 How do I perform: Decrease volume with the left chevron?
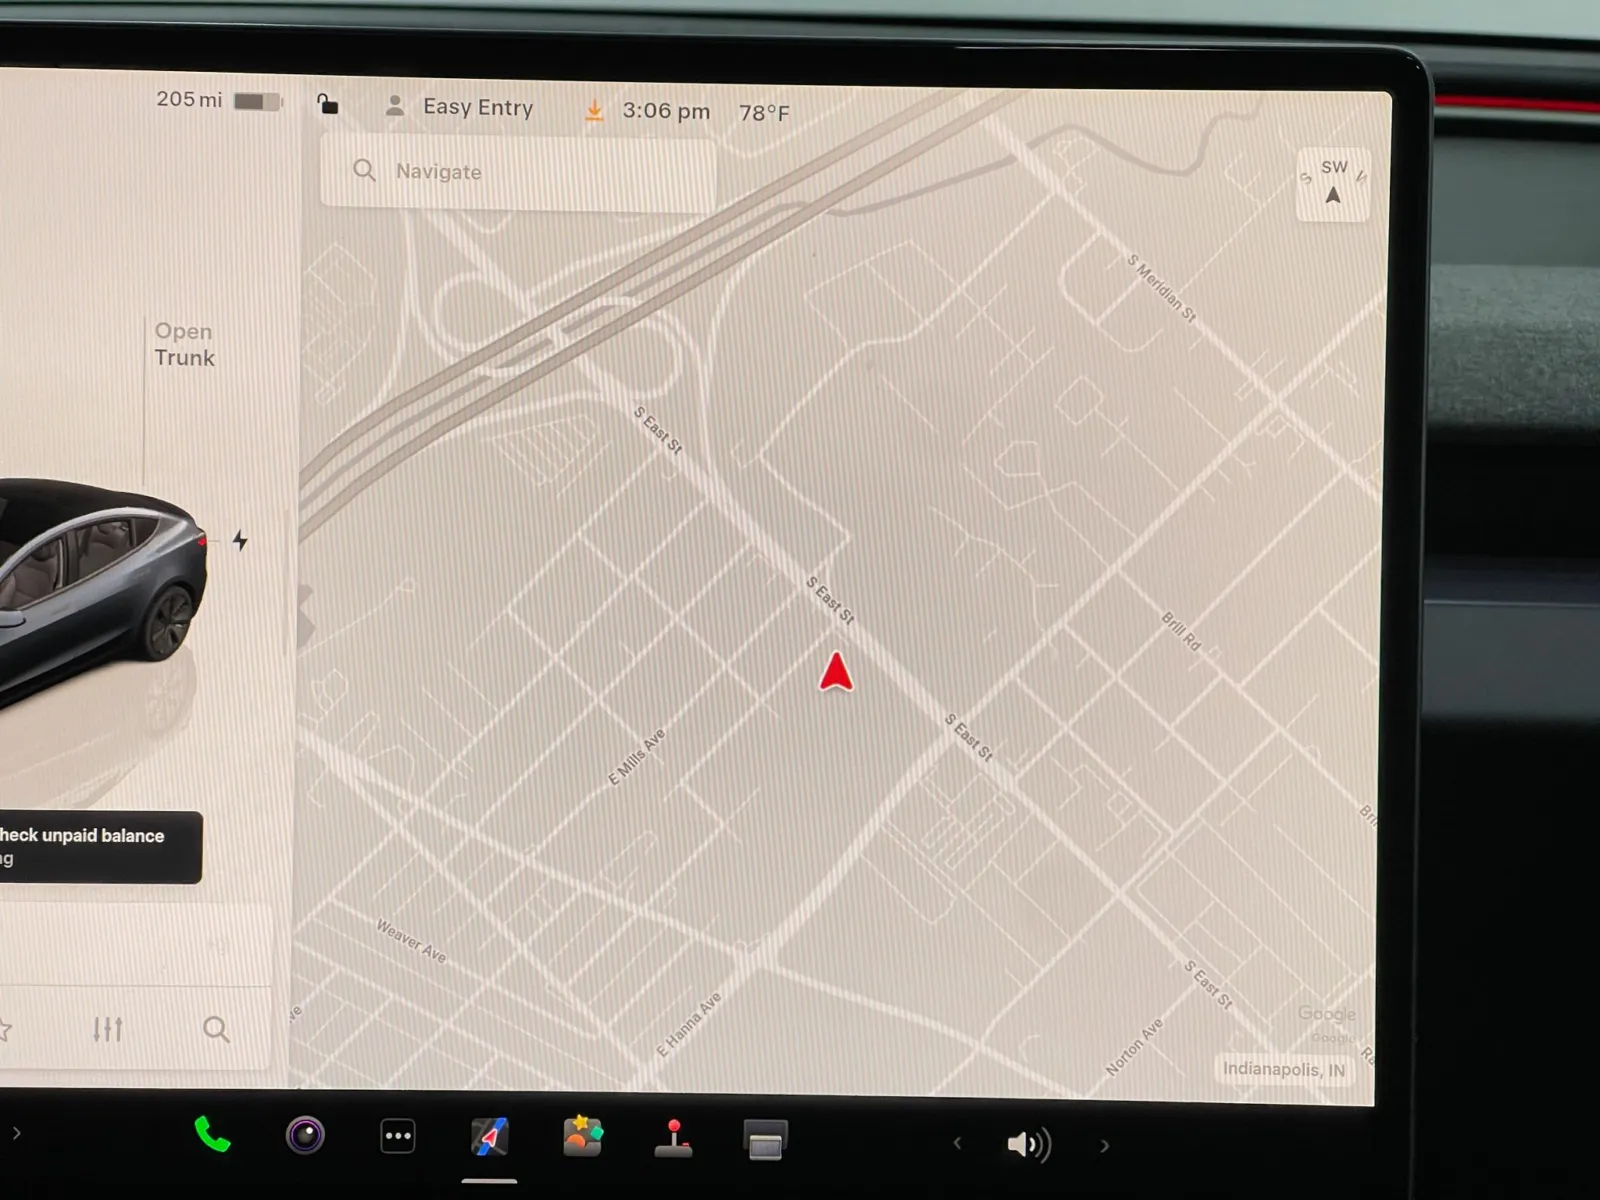(x=957, y=1143)
